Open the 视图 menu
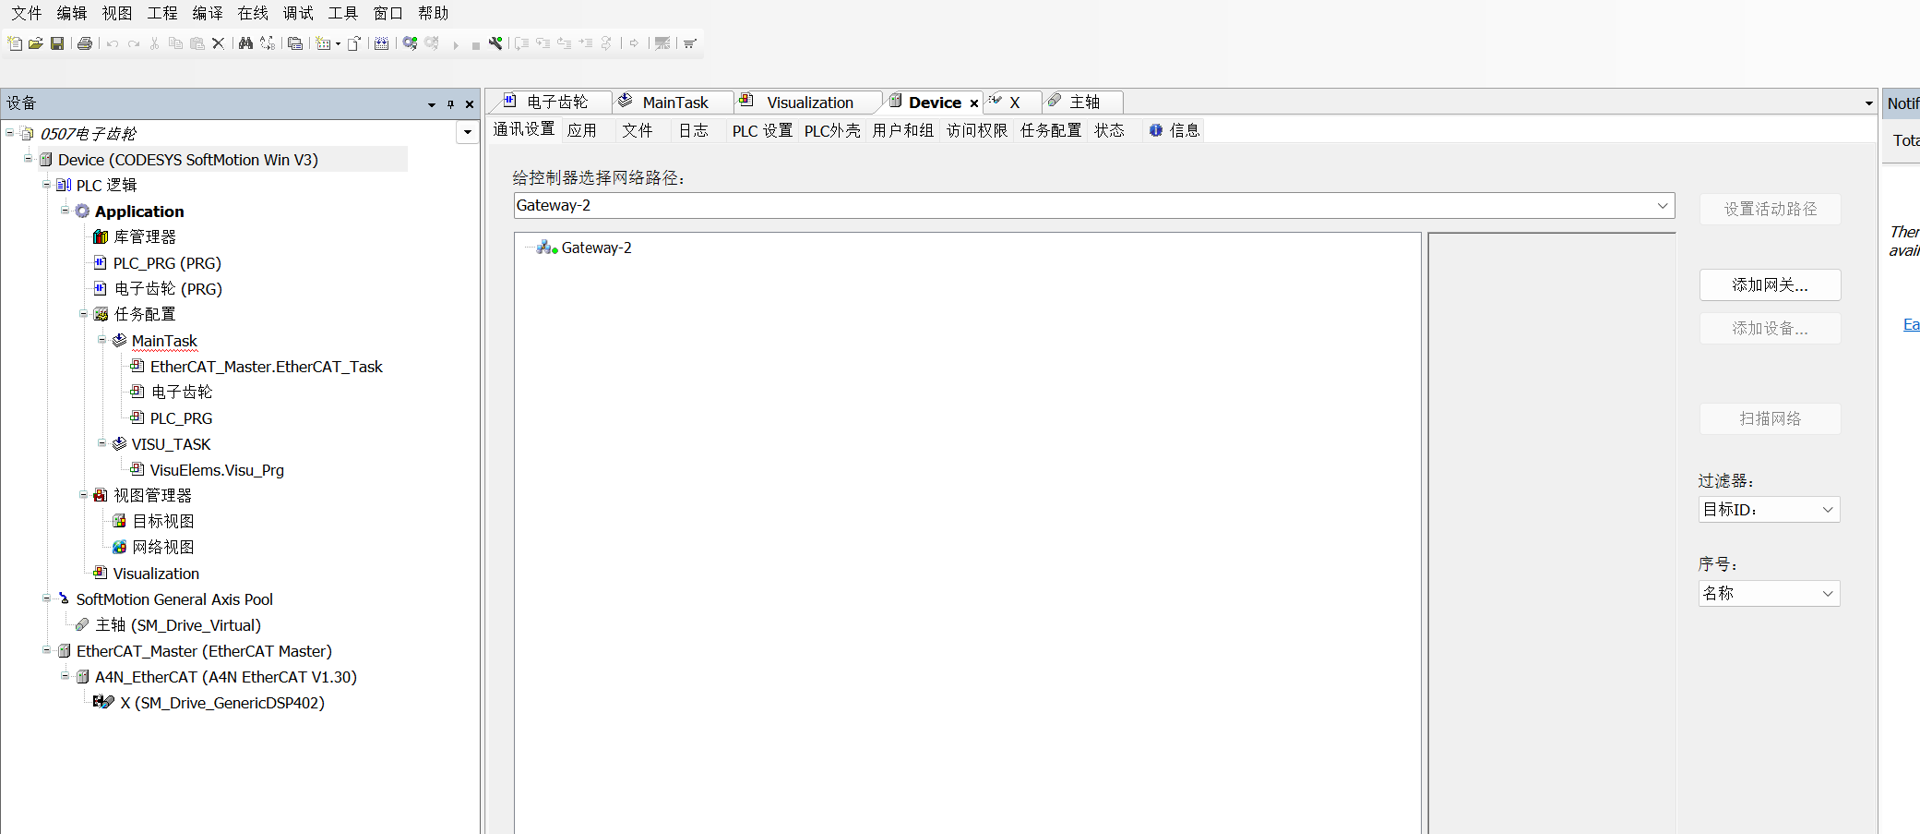Image resolution: width=1920 pixels, height=834 pixels. pyautogui.click(x=117, y=13)
